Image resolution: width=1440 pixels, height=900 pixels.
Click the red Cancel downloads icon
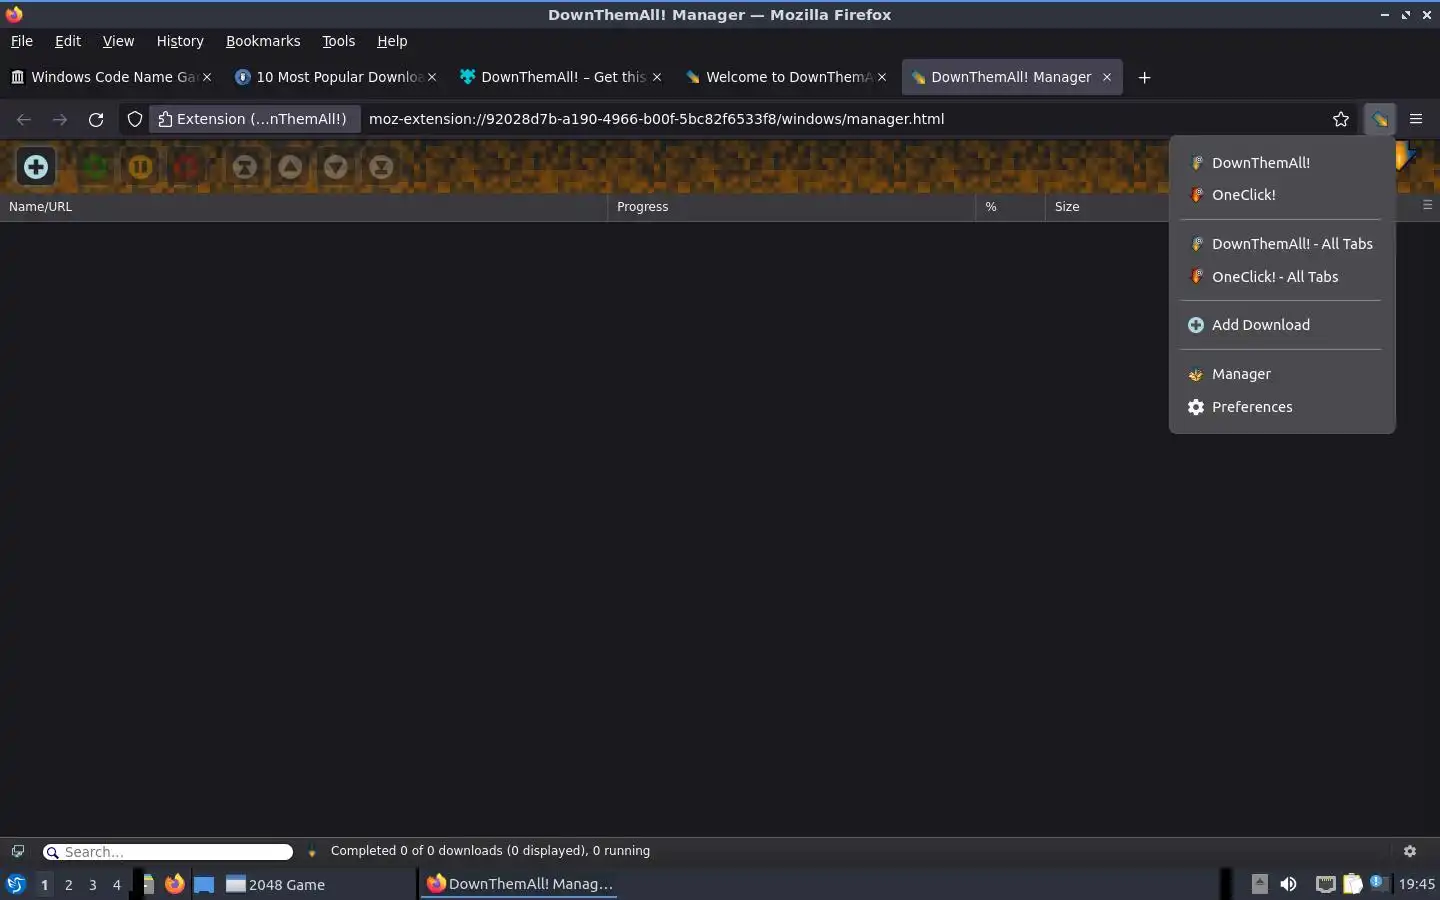pyautogui.click(x=185, y=167)
